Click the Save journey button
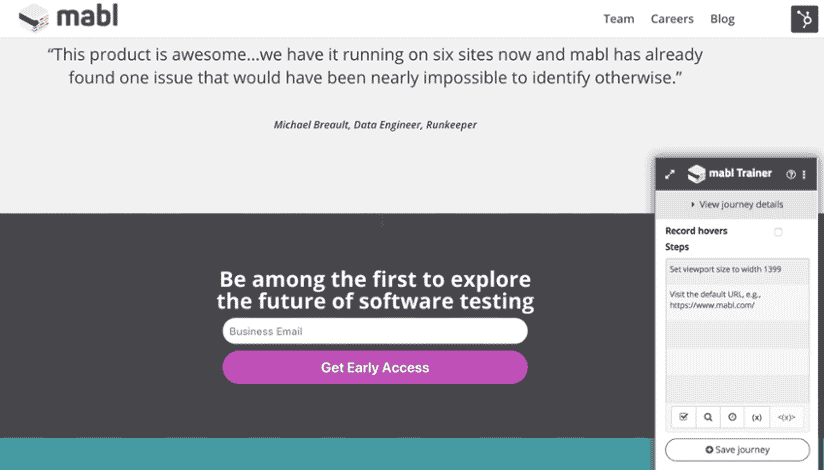Image resolution: width=824 pixels, height=470 pixels. pyautogui.click(x=737, y=450)
